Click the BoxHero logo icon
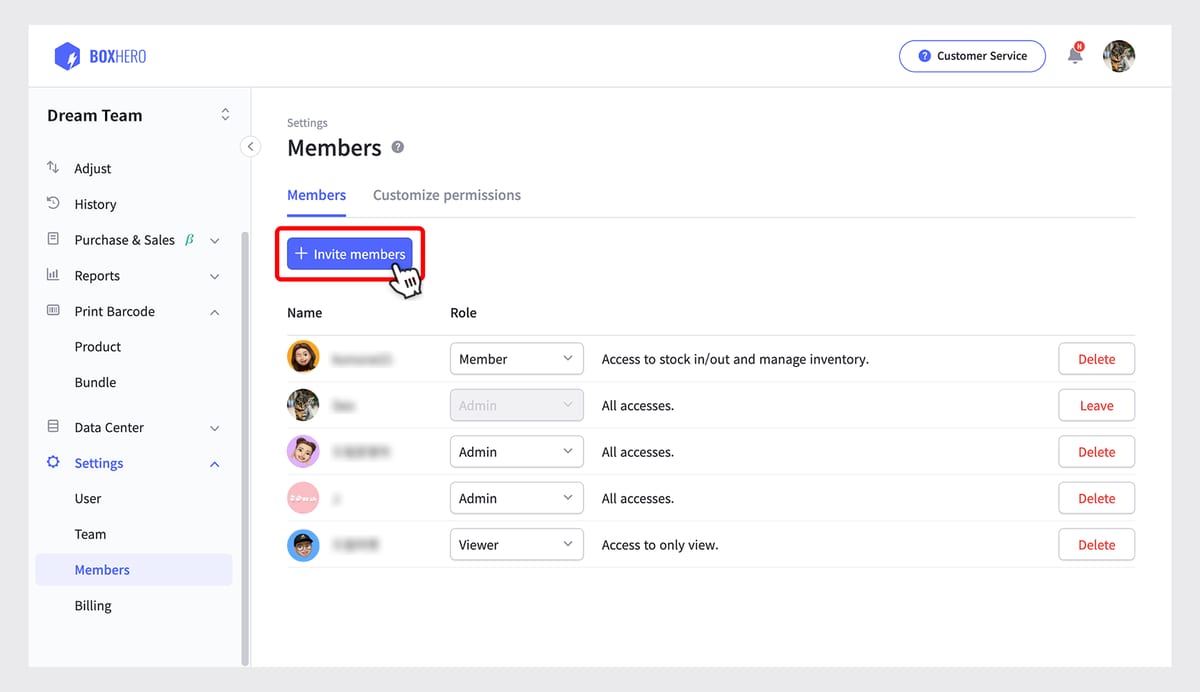This screenshot has height=692, width=1200. 67,56
